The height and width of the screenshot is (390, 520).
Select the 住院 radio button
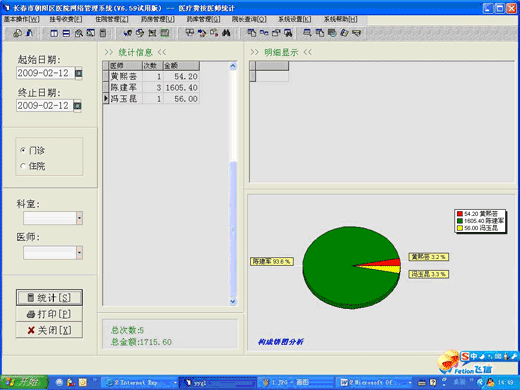click(23, 166)
